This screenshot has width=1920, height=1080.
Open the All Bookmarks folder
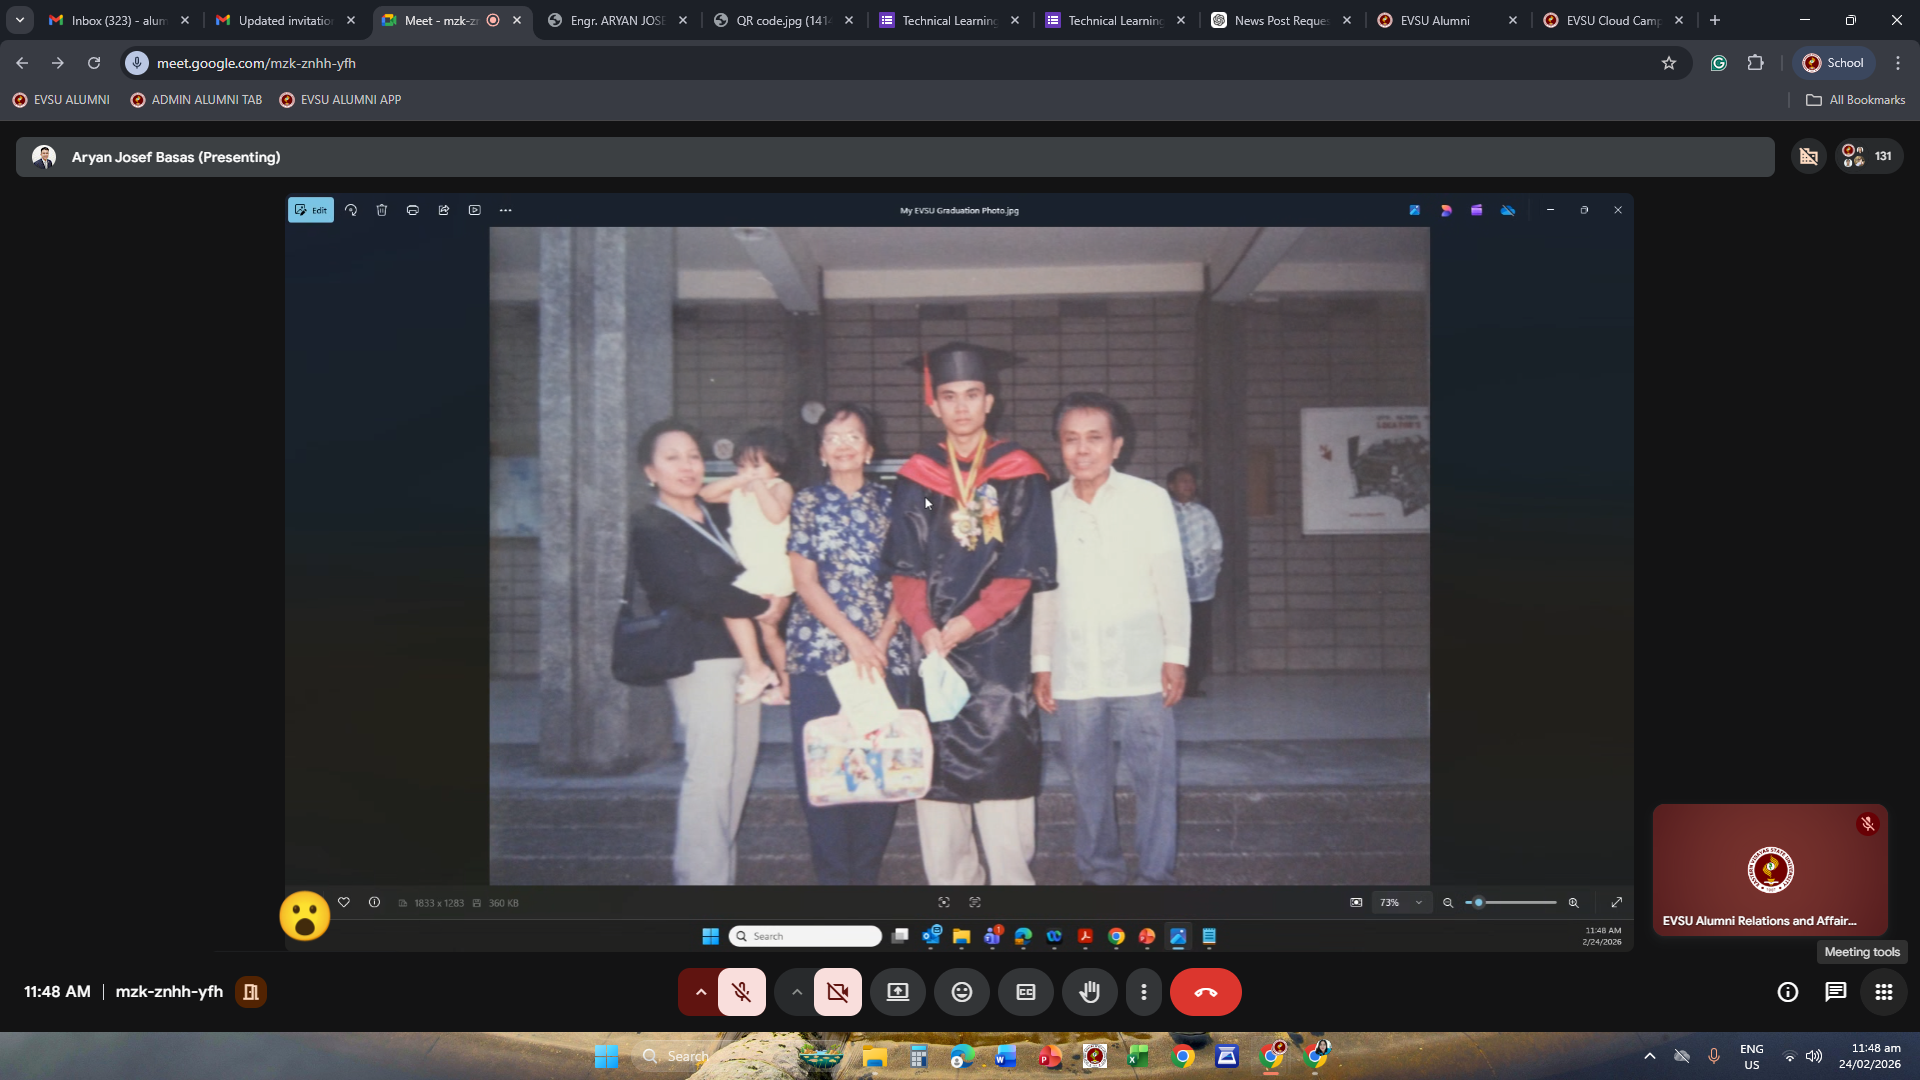(x=1855, y=100)
